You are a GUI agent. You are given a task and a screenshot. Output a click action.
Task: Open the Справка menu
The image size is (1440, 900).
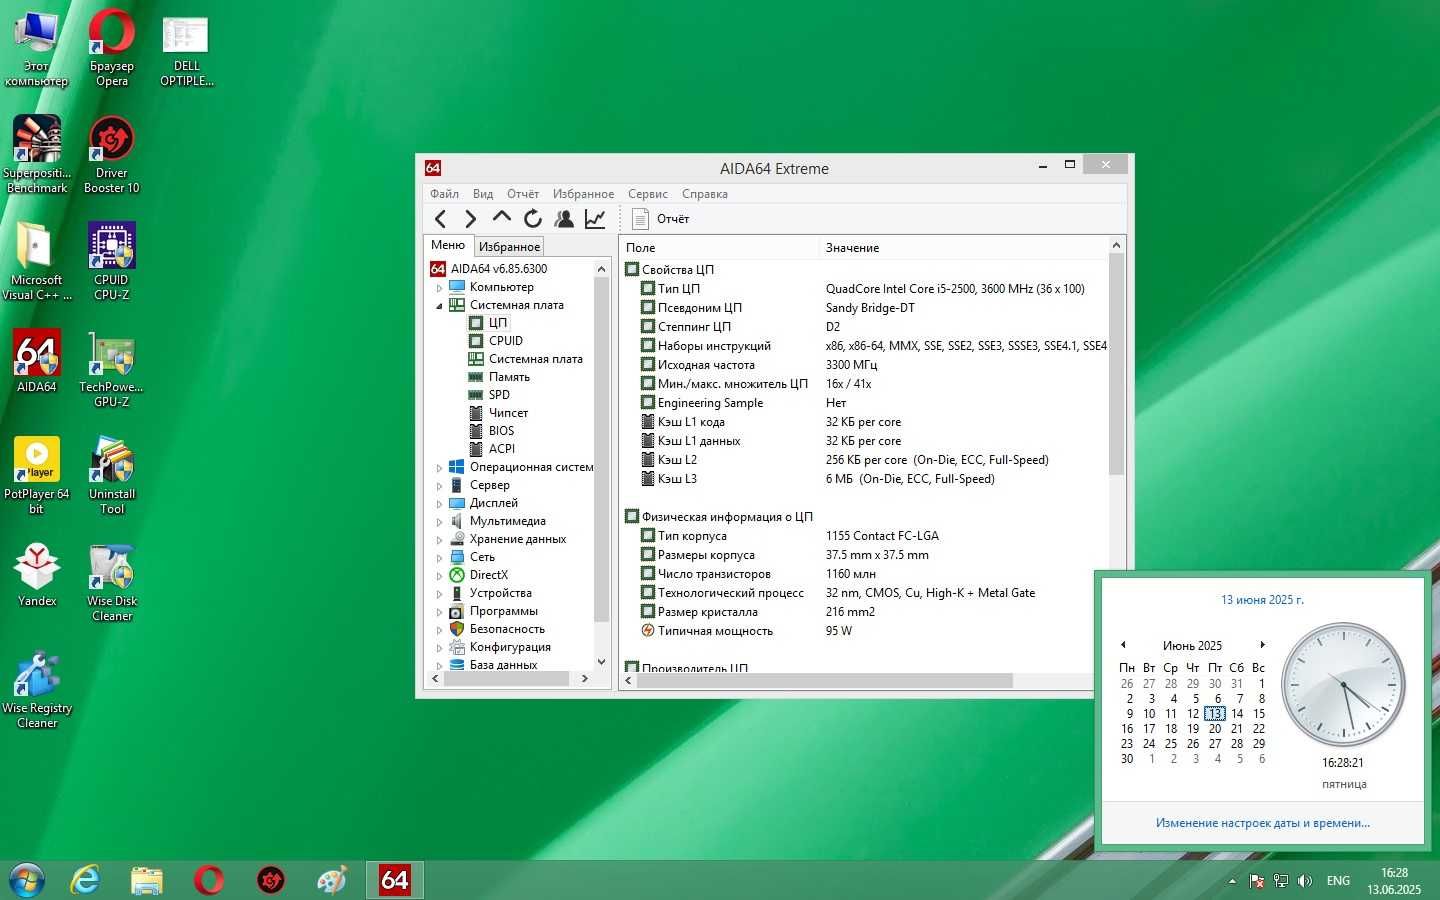(705, 194)
